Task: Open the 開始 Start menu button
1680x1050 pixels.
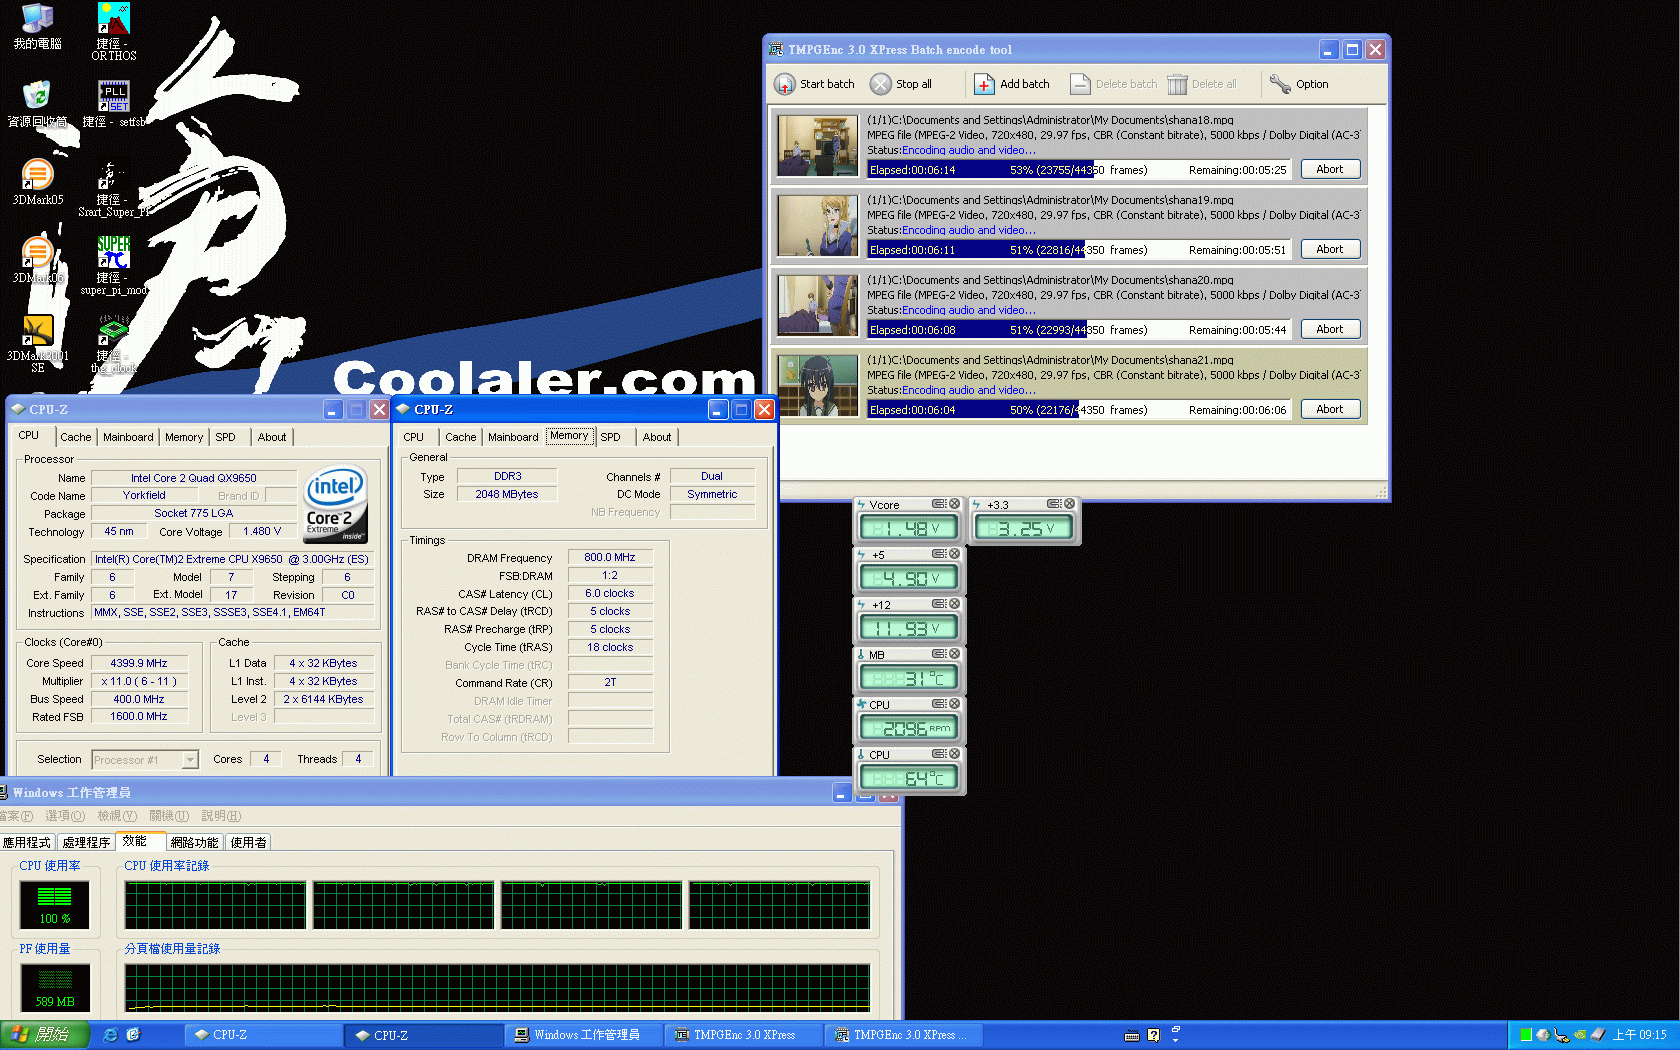Action: pyautogui.click(x=45, y=1035)
